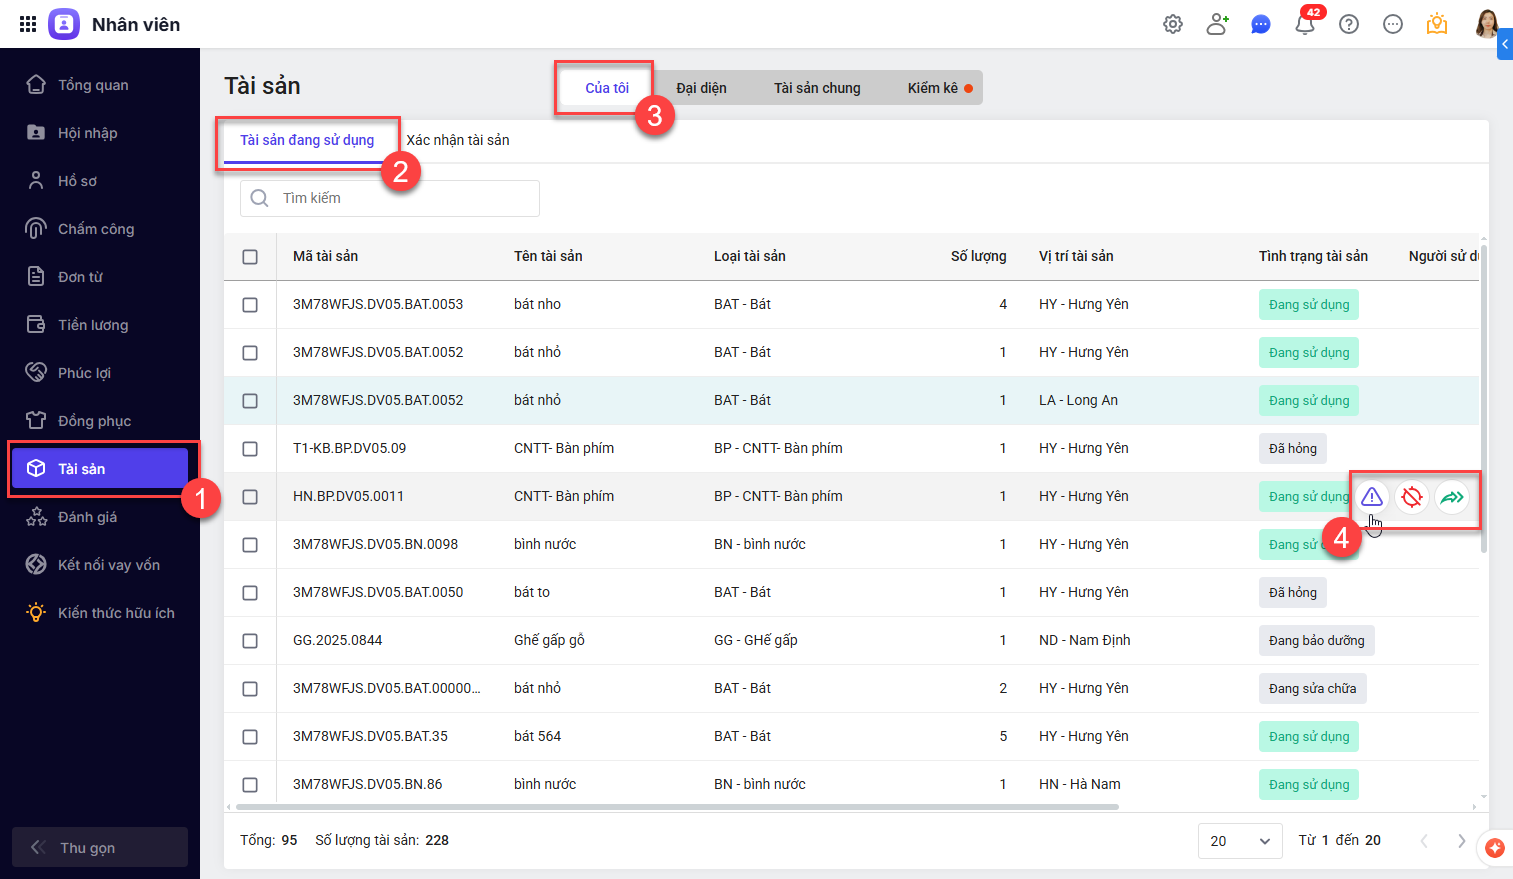Open the notifications bell

click(x=1305, y=25)
